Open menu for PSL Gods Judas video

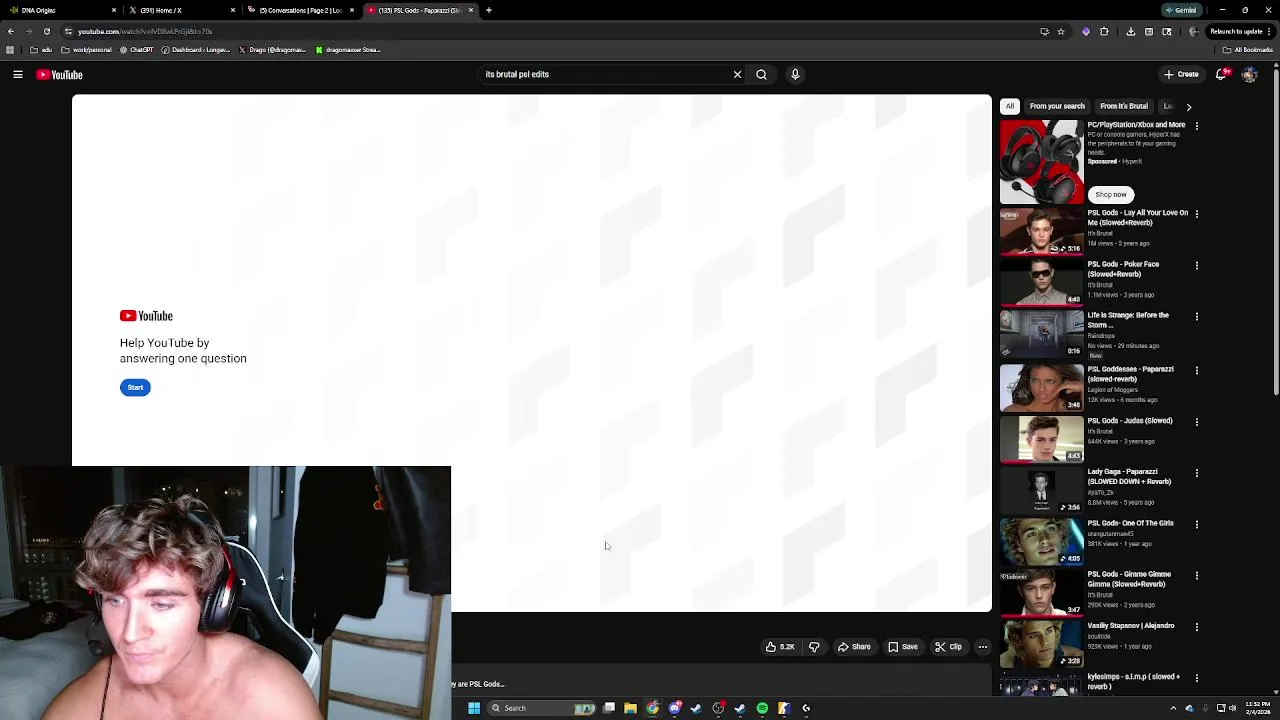click(1196, 422)
